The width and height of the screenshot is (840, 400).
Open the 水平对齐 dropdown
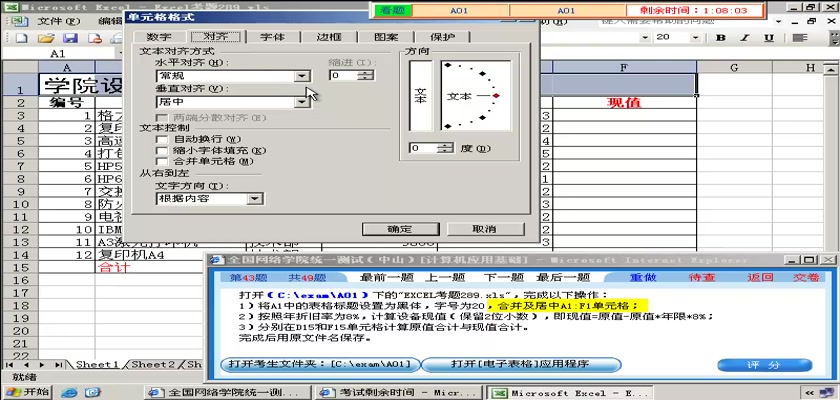(302, 76)
